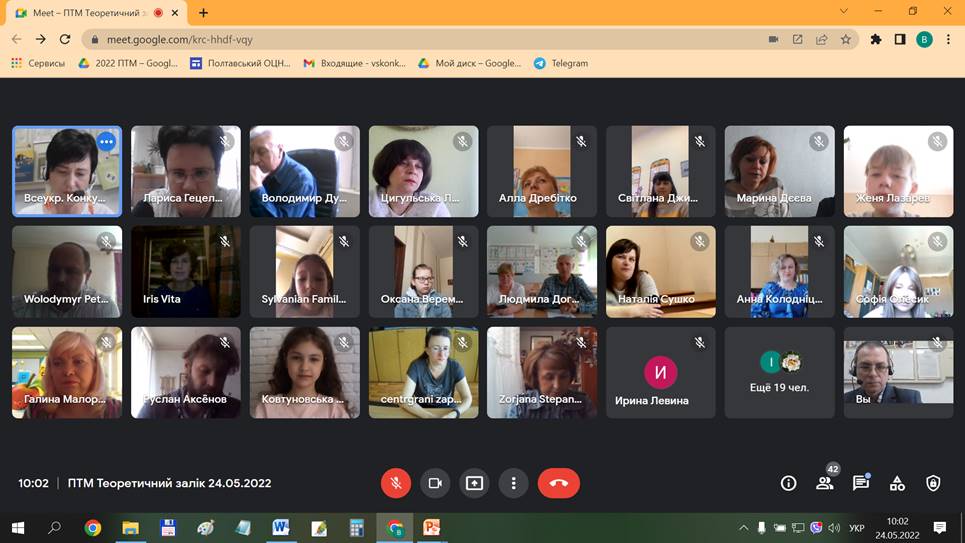Select the Ирина Левина participant tile
The width and height of the screenshot is (965, 543).
point(660,372)
